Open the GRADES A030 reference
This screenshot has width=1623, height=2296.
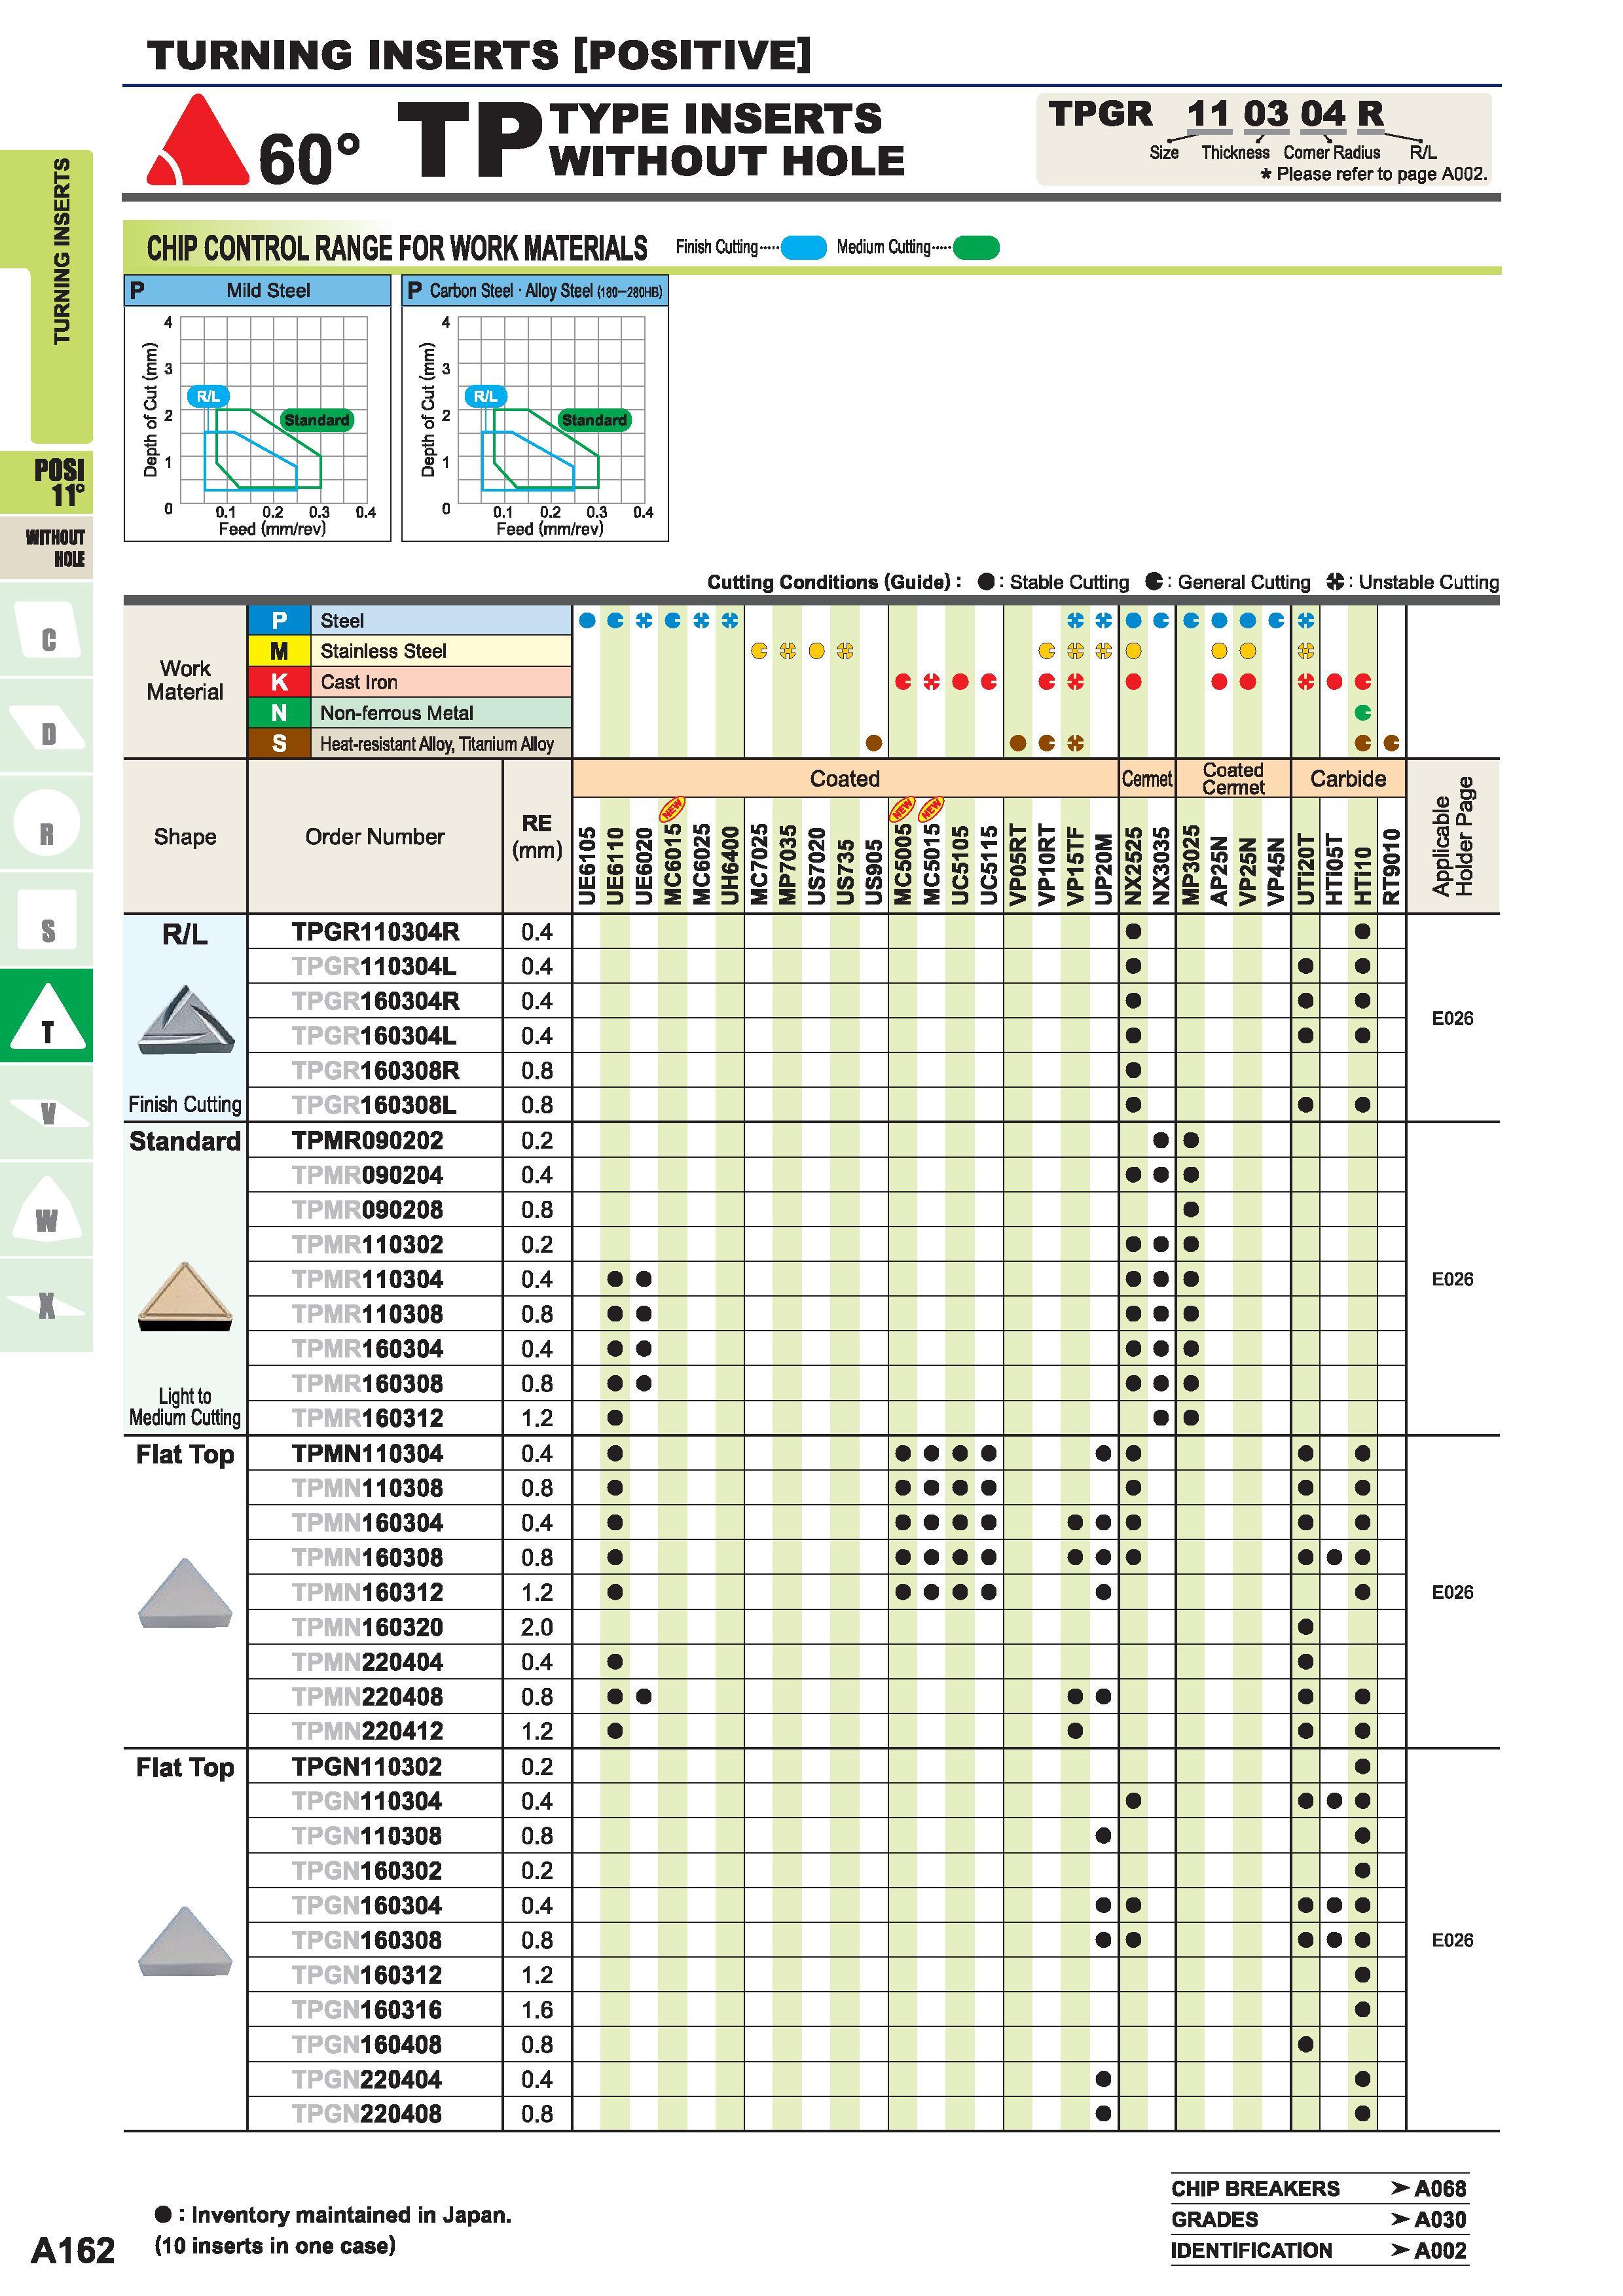click(1319, 2219)
